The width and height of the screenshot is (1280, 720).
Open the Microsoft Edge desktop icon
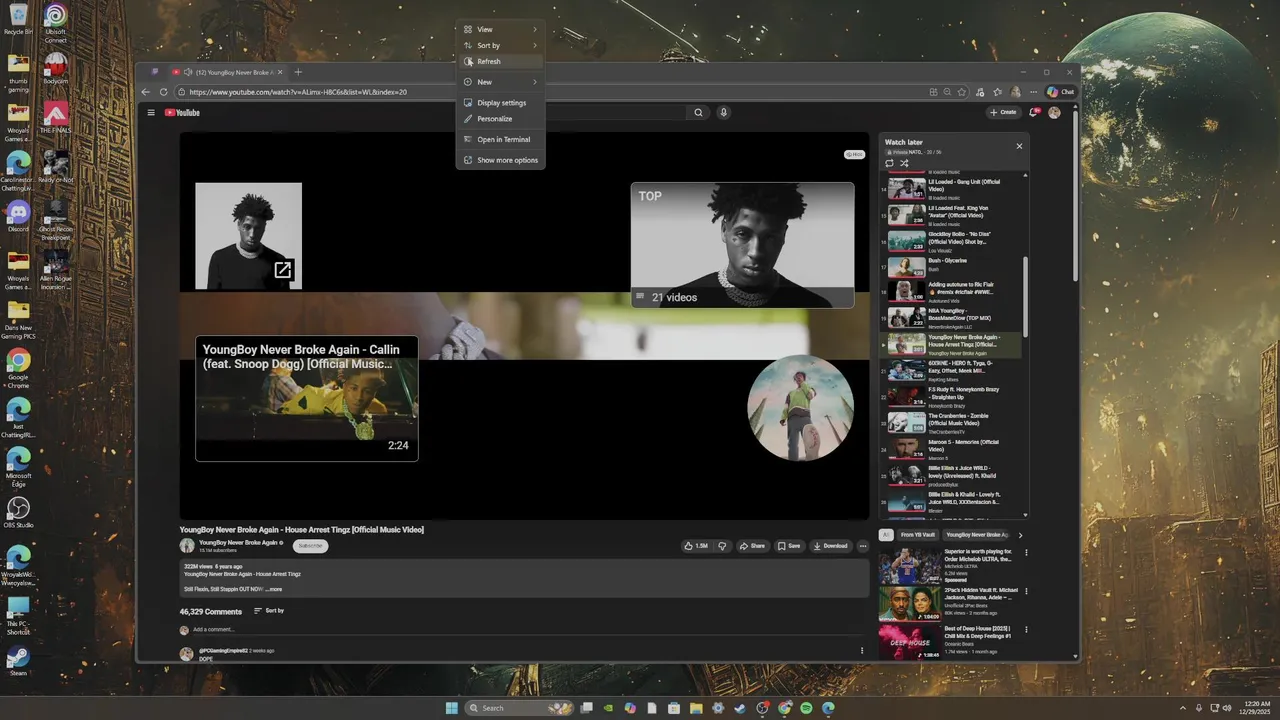18,466
